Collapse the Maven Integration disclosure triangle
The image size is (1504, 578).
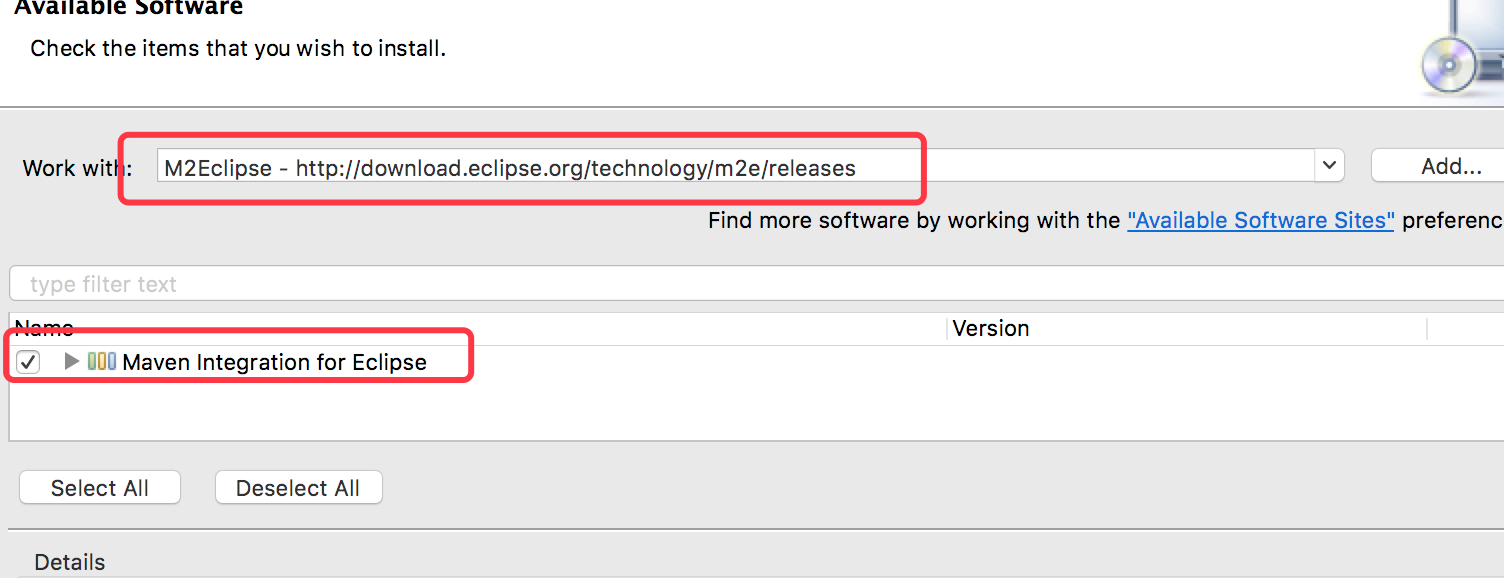tap(70, 361)
